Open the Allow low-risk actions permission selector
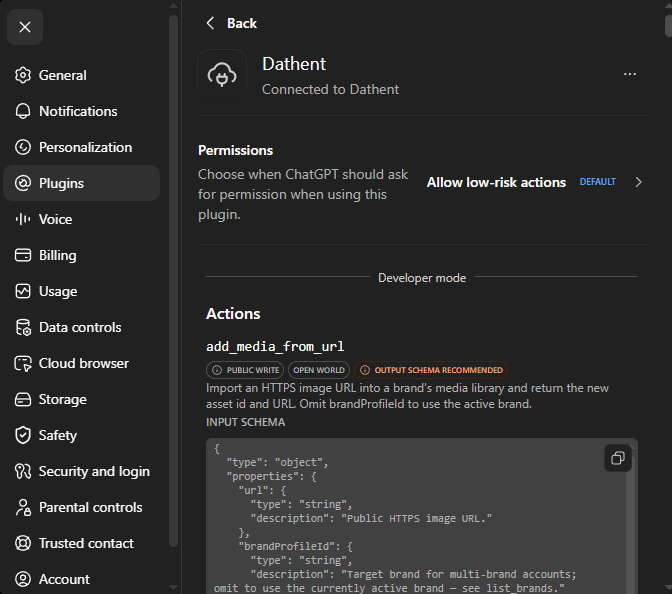The height and width of the screenshot is (594, 672). click(535, 182)
